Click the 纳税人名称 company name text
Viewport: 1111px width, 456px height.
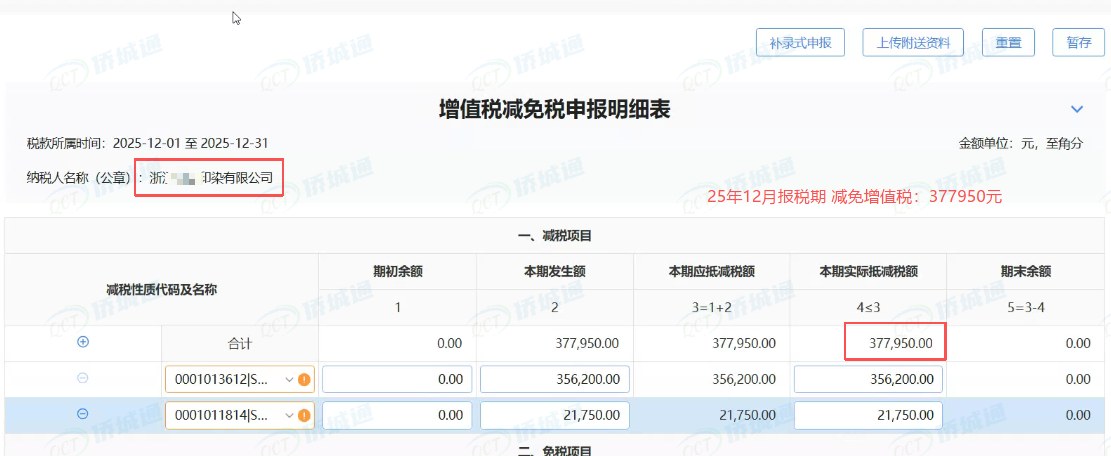pos(211,178)
